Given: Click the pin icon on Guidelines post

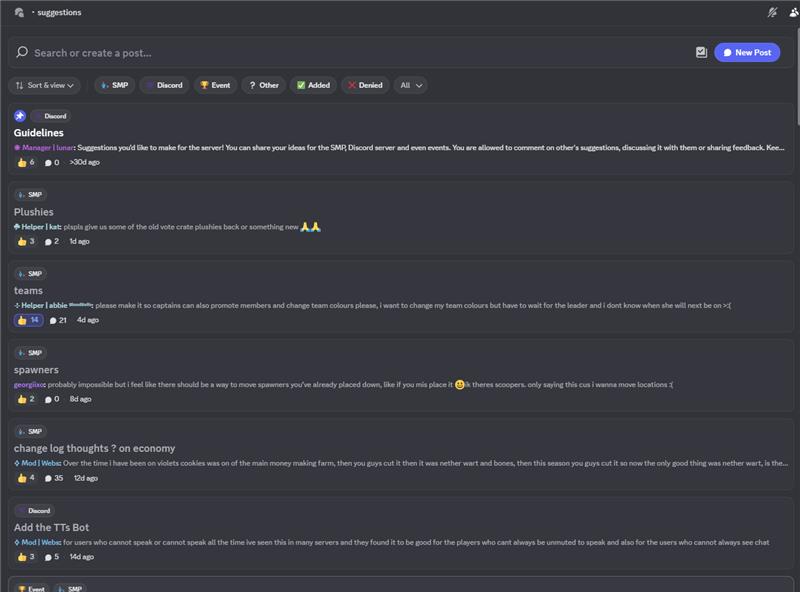Looking at the screenshot, I should pyautogui.click(x=20, y=116).
